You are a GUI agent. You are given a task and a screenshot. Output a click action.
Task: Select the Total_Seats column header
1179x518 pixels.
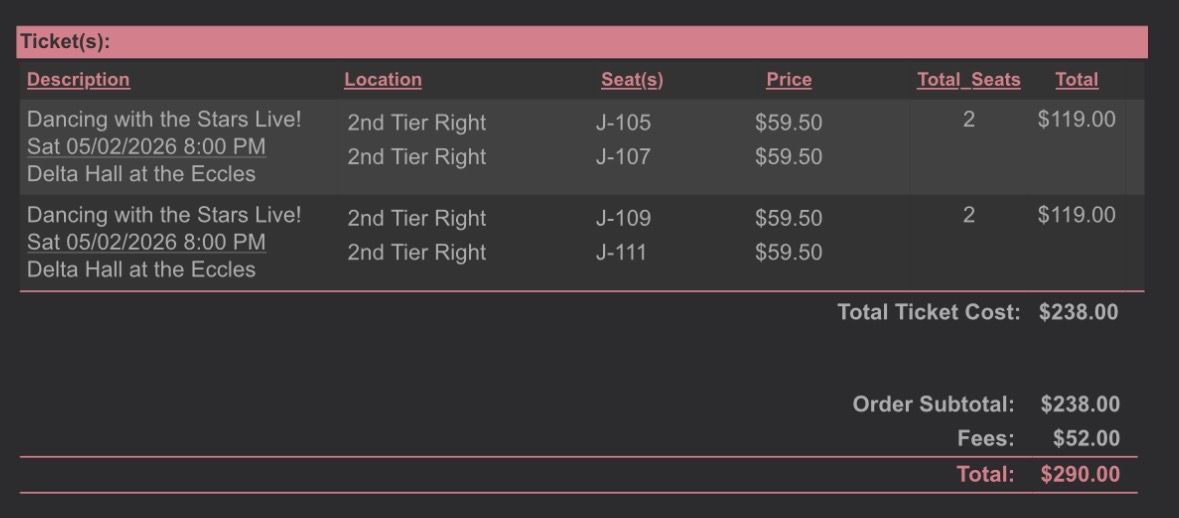[968, 80]
